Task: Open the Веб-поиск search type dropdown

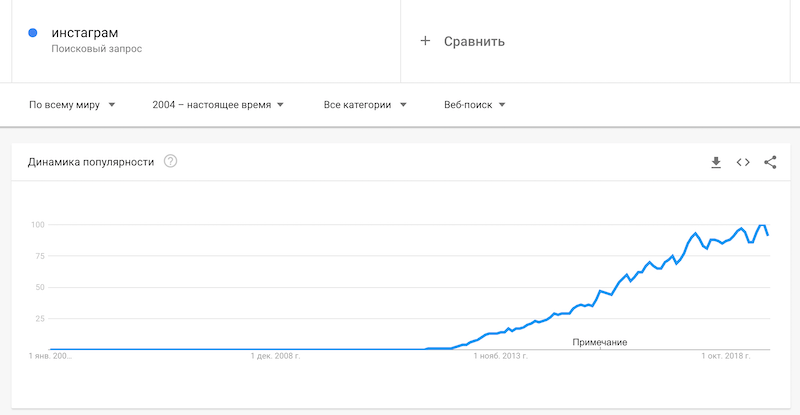Action: tap(474, 105)
